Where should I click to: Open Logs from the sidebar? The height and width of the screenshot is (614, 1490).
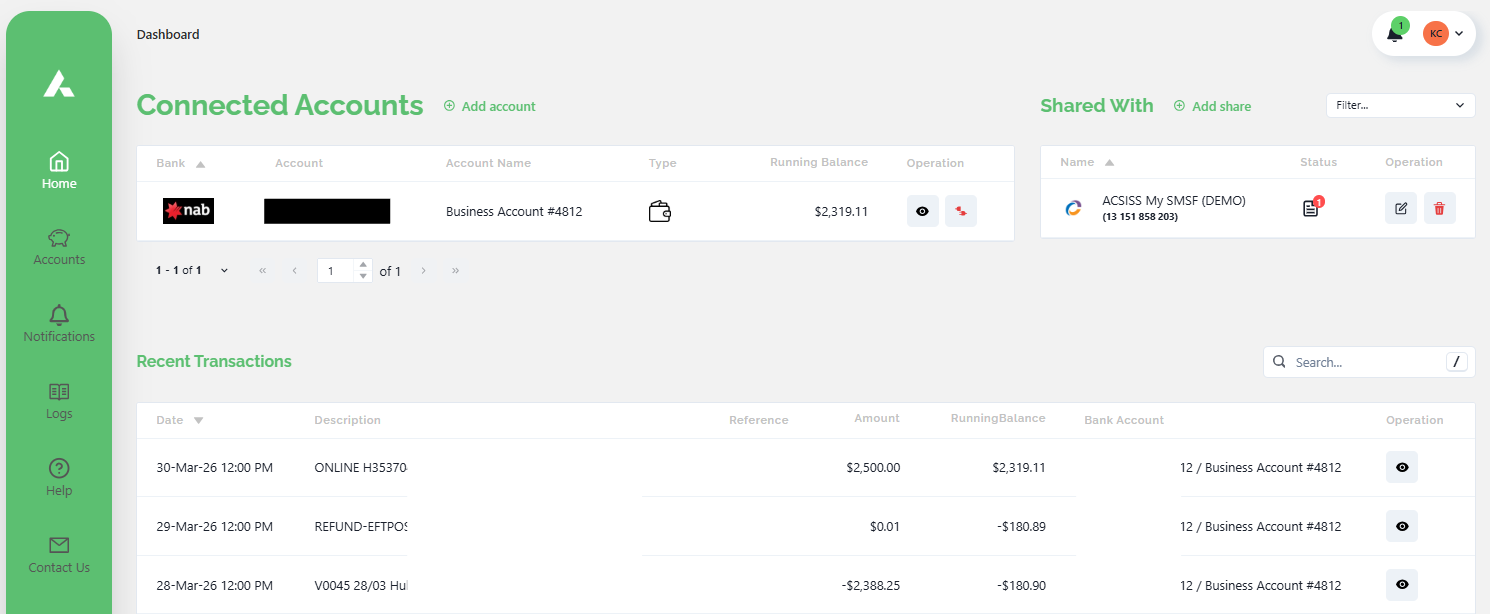pyautogui.click(x=59, y=401)
